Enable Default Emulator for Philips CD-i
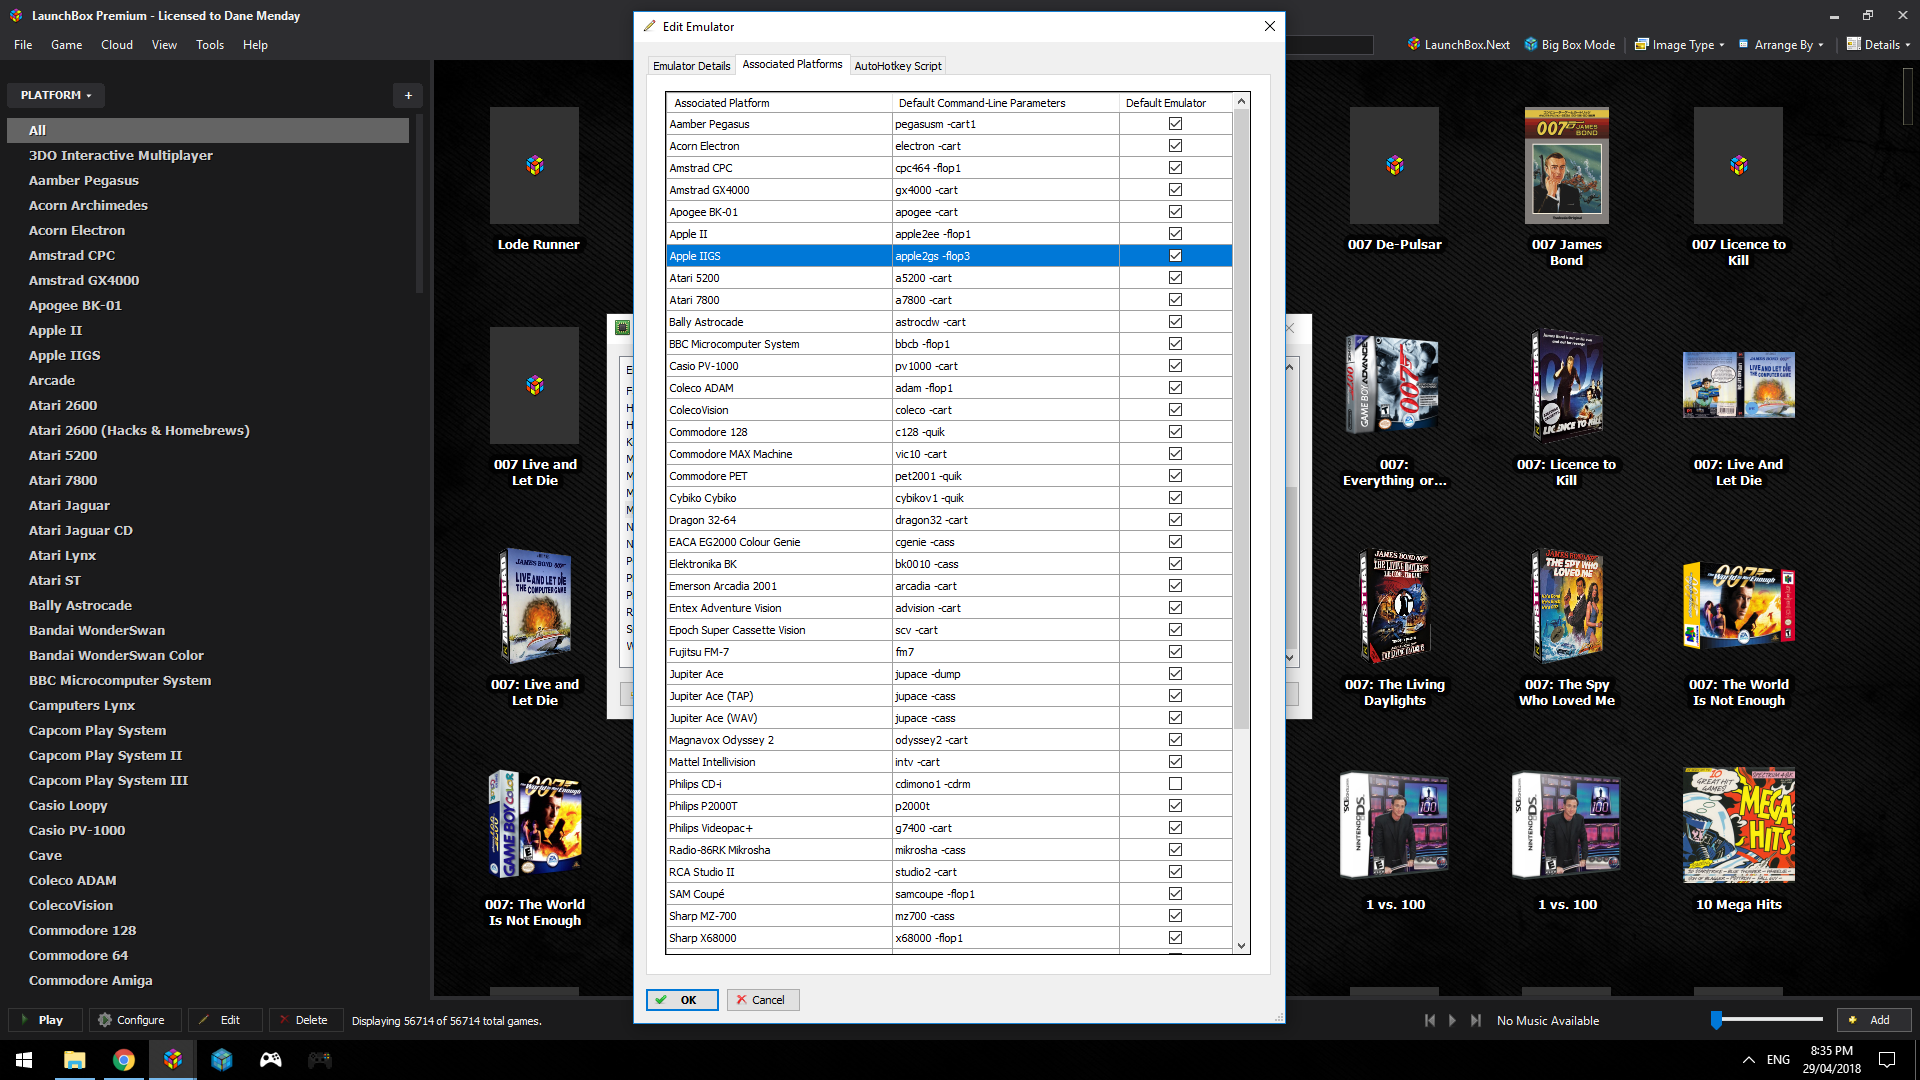The height and width of the screenshot is (1080, 1920). [x=1175, y=784]
